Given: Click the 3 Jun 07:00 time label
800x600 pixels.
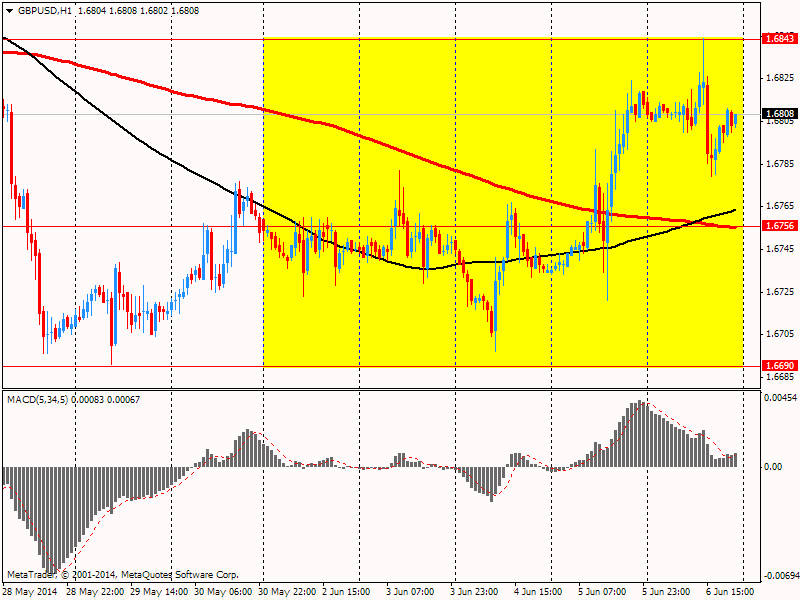Looking at the screenshot, I should coord(410,592).
